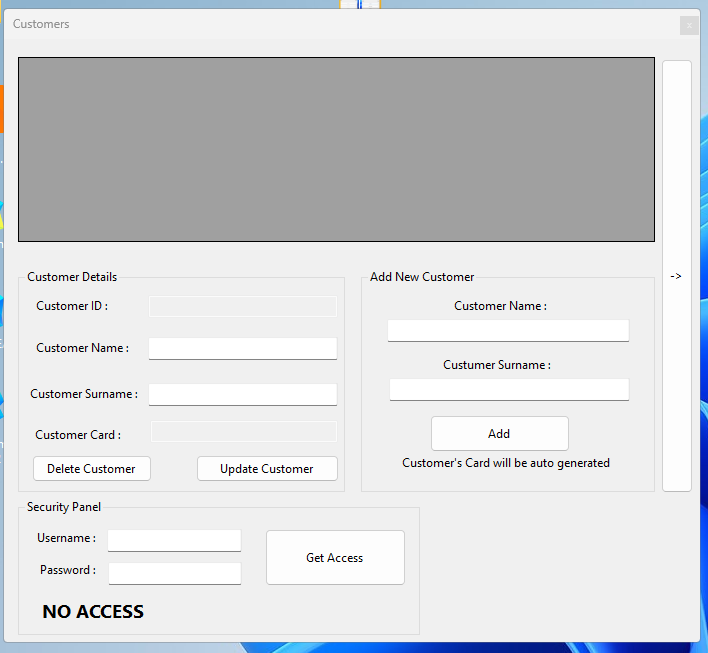Focus Customer Surname field in Customer Details
This screenshot has height=653, width=708.
tap(243, 395)
